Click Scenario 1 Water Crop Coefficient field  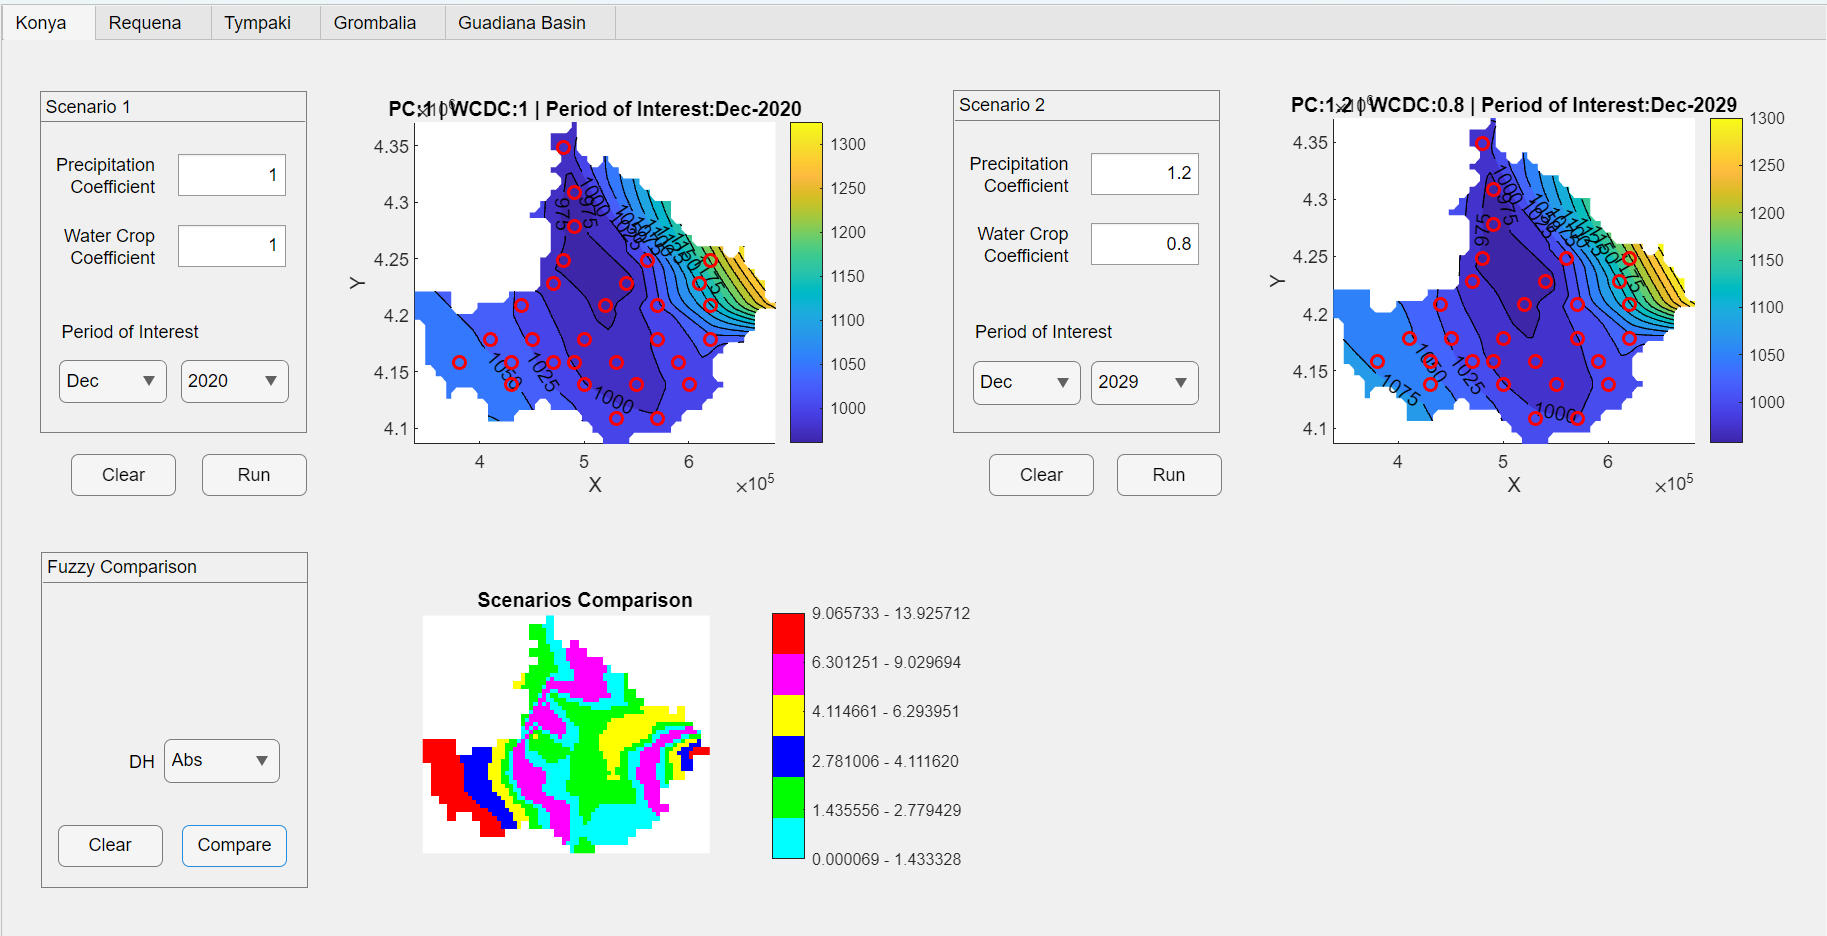tap(232, 246)
